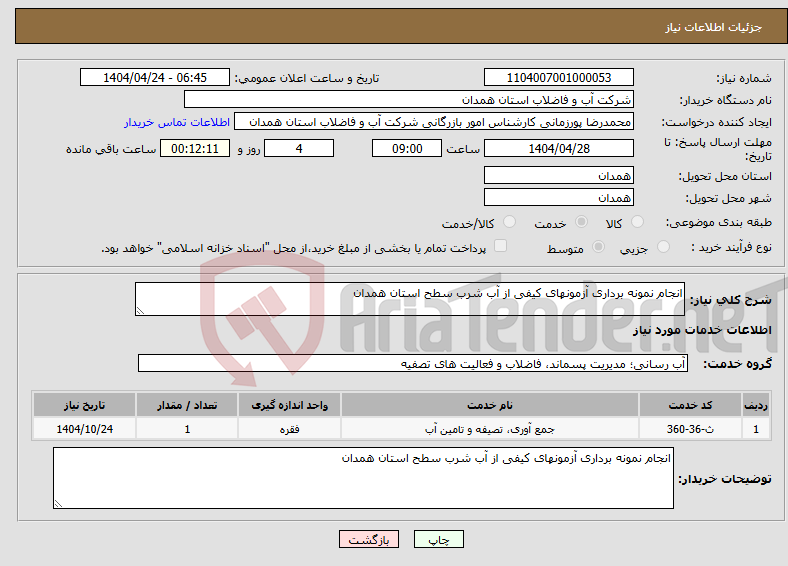The height and width of the screenshot is (566, 788).
Task: Open اطلاعات تماس خریدار link
Action: (x=177, y=122)
